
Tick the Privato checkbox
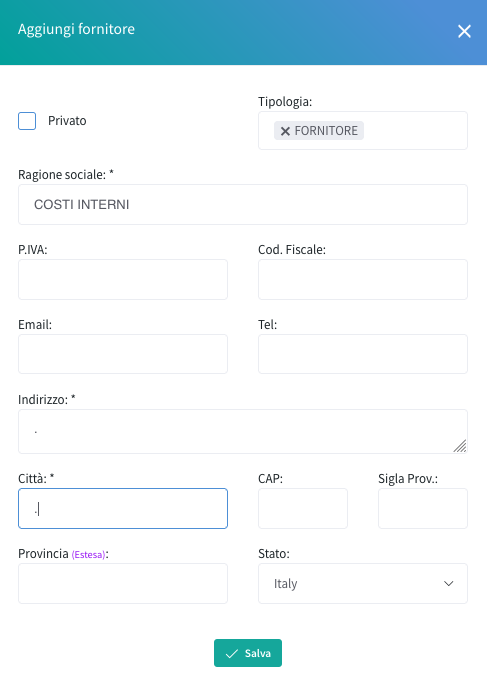[27, 121]
